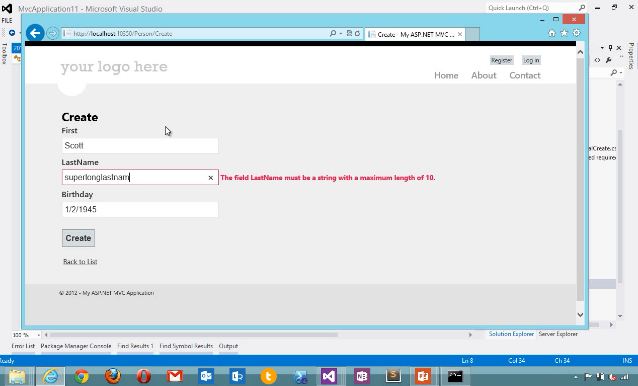The width and height of the screenshot is (638, 386).
Task: Click the Log in link
Action: coord(531,60)
